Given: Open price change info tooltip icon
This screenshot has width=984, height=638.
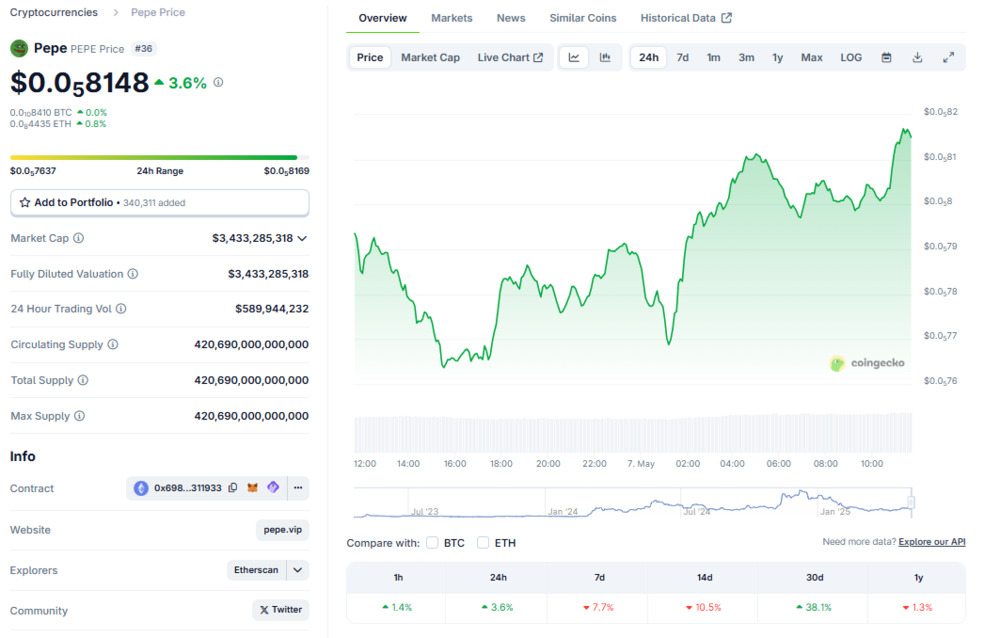Looking at the screenshot, I should 218,82.
